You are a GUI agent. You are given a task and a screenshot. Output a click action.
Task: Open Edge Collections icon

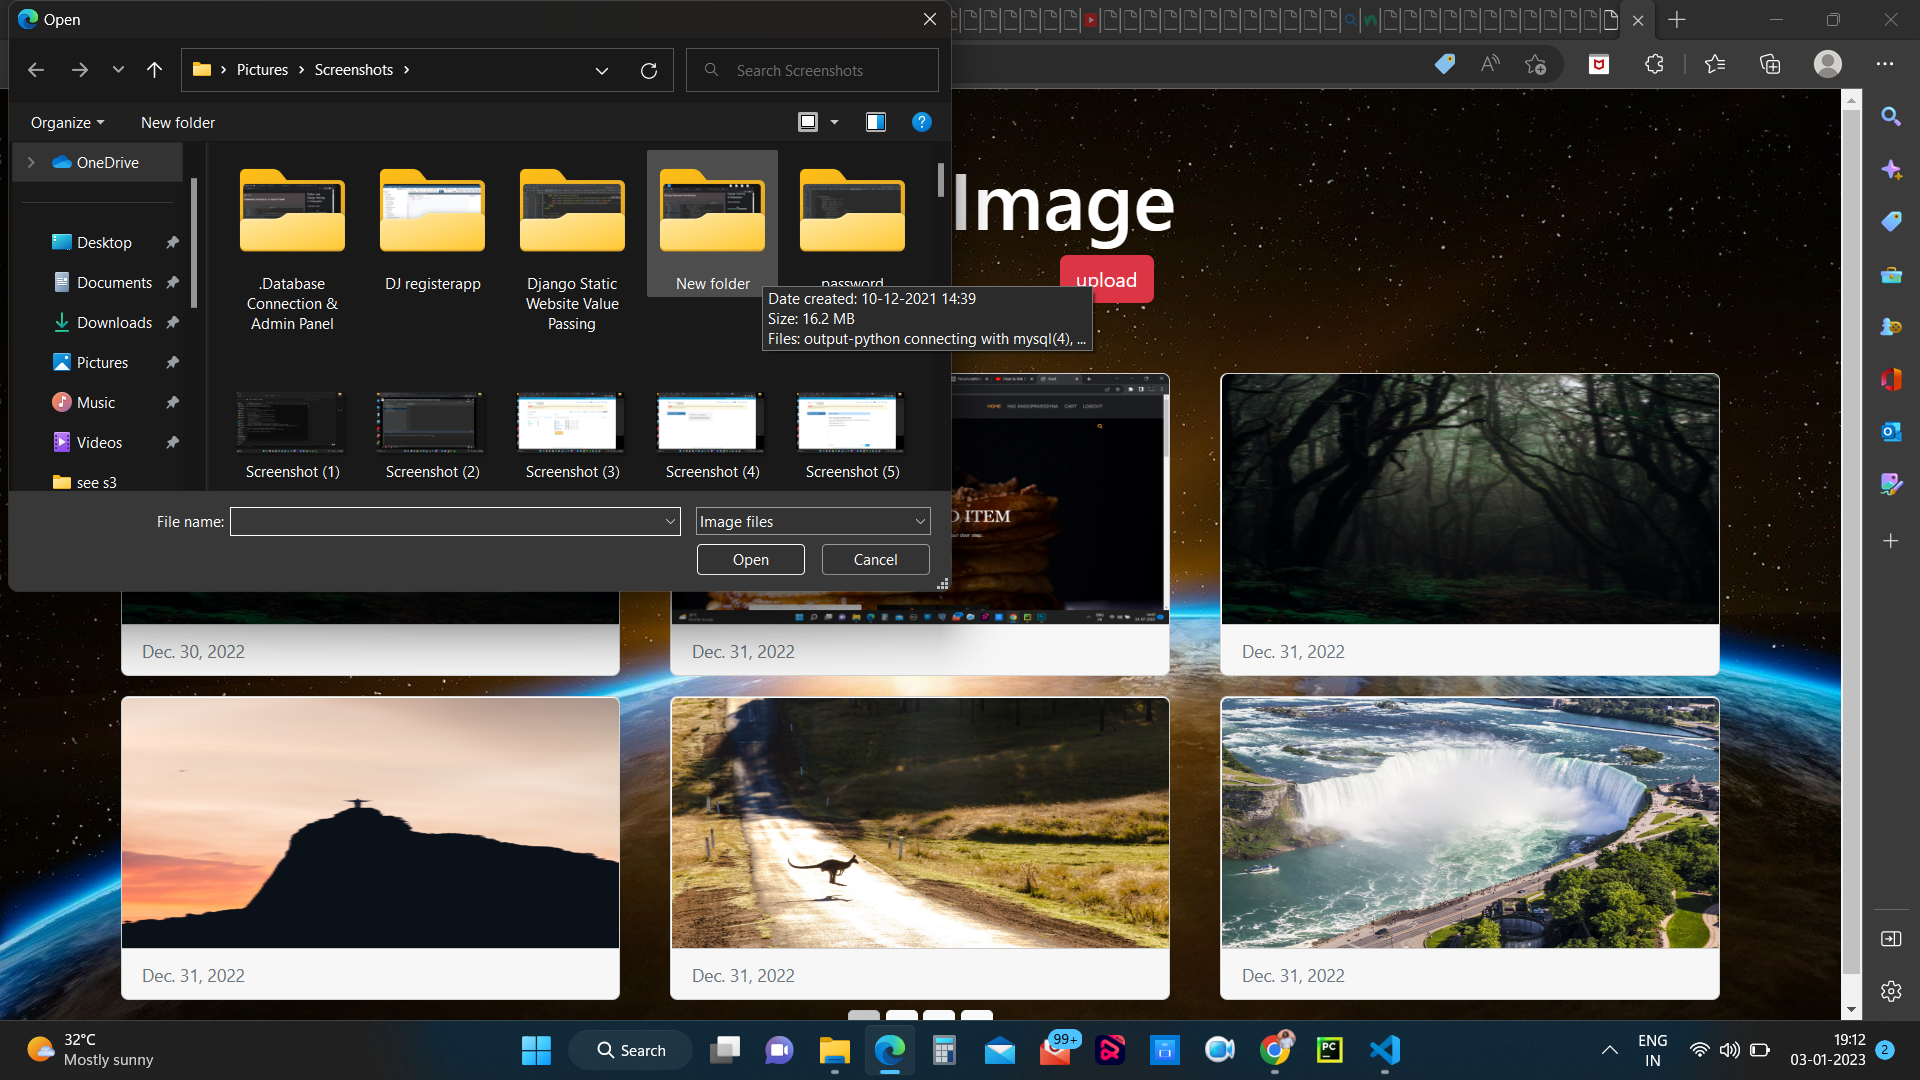pos(1770,65)
